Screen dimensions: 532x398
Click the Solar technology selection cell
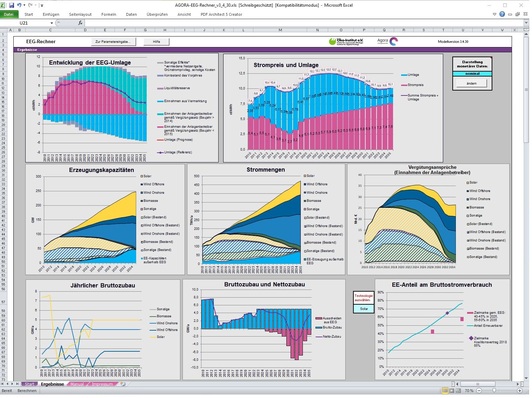click(x=364, y=309)
